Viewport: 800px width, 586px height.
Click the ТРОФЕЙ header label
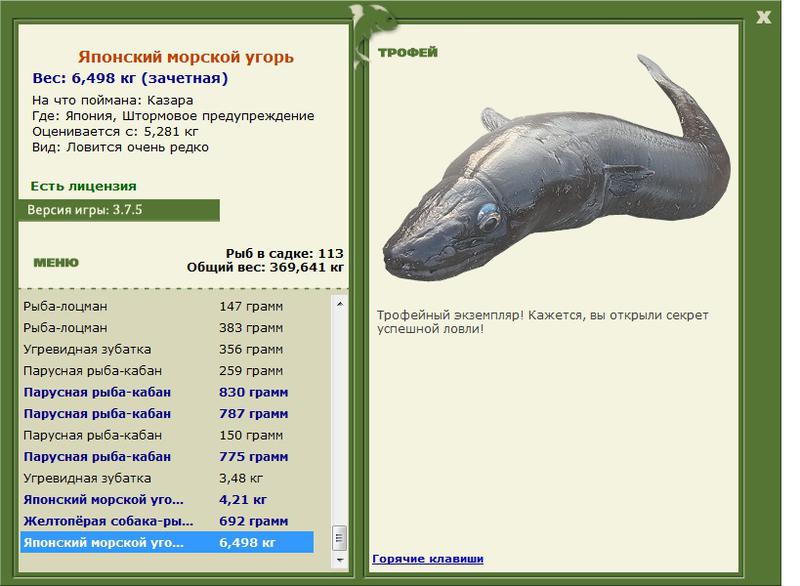[x=408, y=52]
